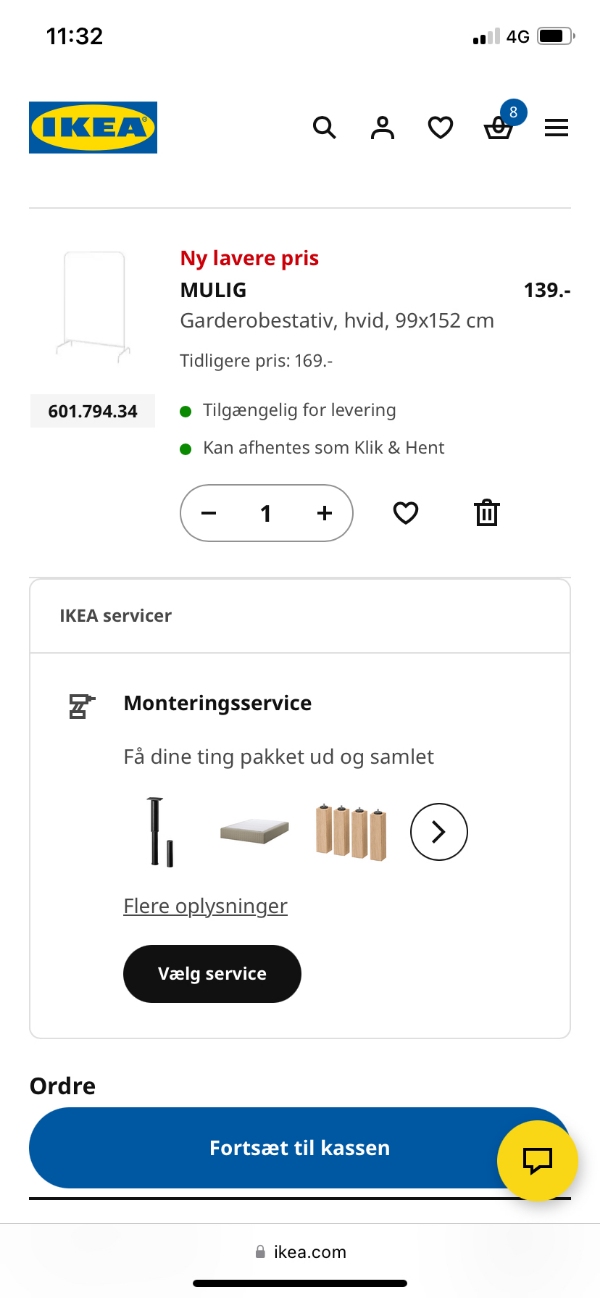Open the favorites heart in the header

(440, 127)
